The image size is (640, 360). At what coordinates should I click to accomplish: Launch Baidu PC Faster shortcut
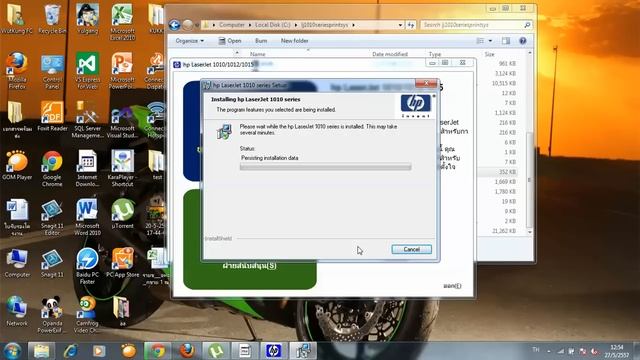(87, 266)
